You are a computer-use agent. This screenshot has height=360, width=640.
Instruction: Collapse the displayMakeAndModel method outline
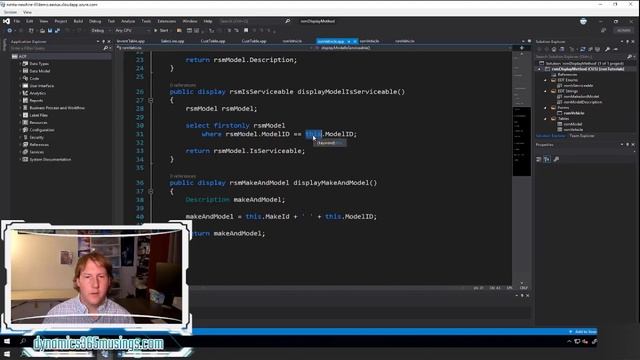point(151,191)
